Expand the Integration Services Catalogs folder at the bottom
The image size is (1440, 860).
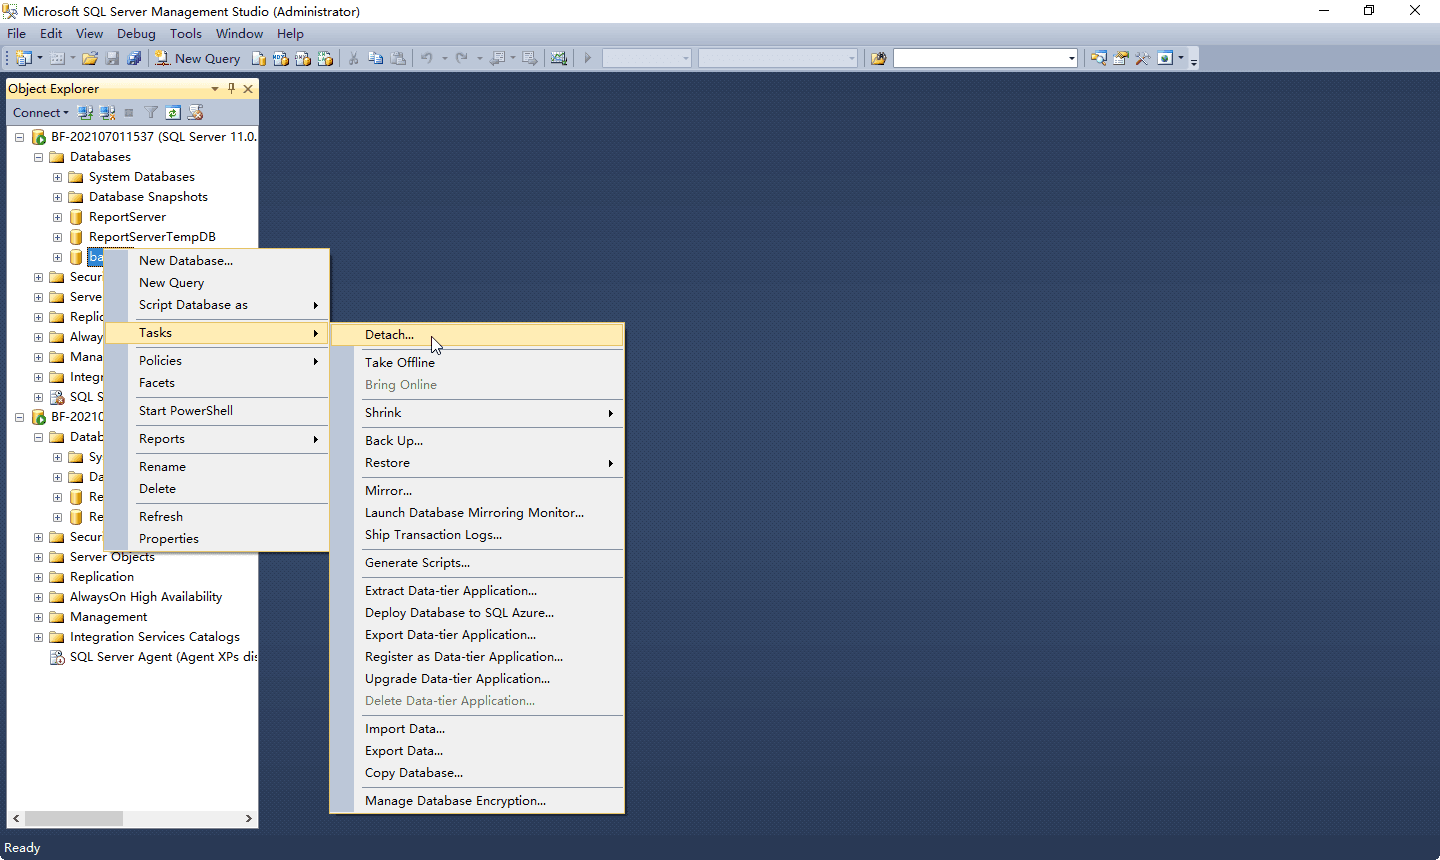point(38,637)
